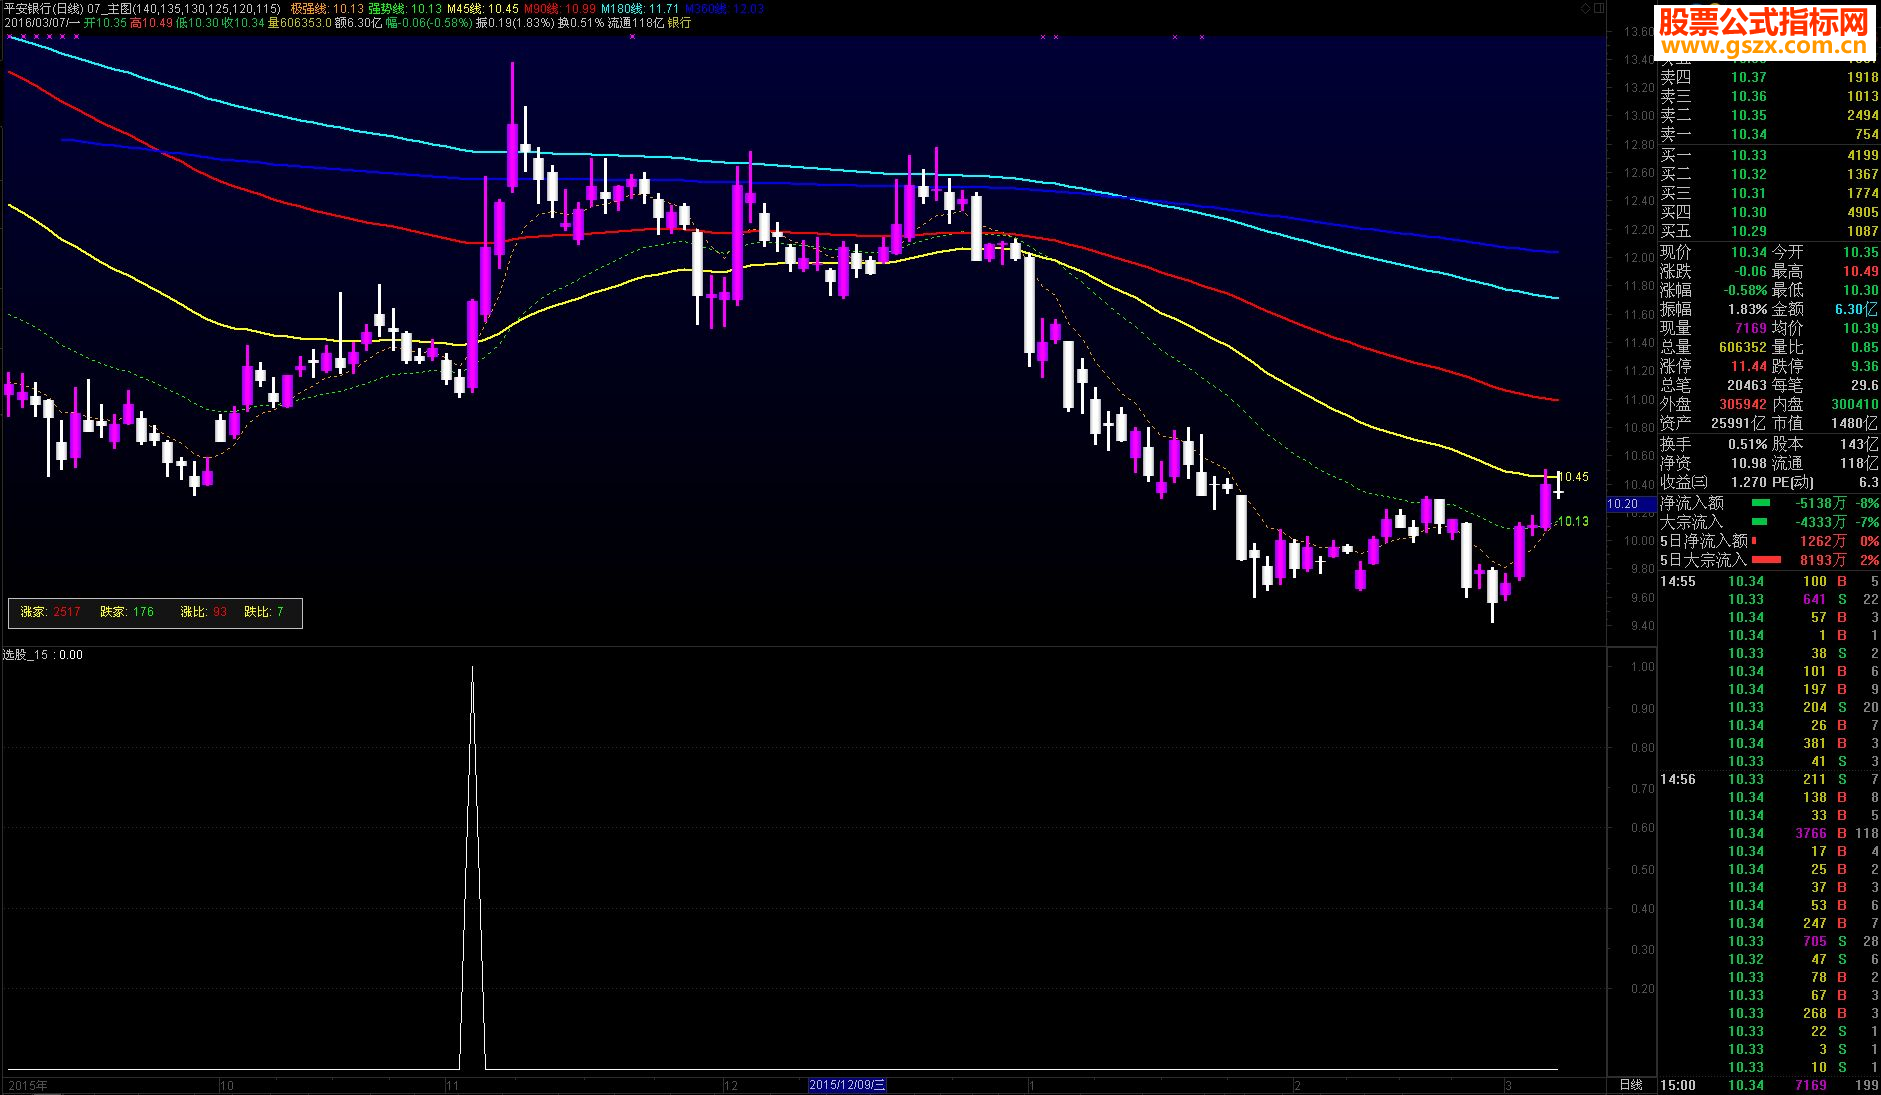Click the PE(动) 6.3 field
This screenshot has width=1881, height=1095.
pyautogui.click(x=1825, y=482)
